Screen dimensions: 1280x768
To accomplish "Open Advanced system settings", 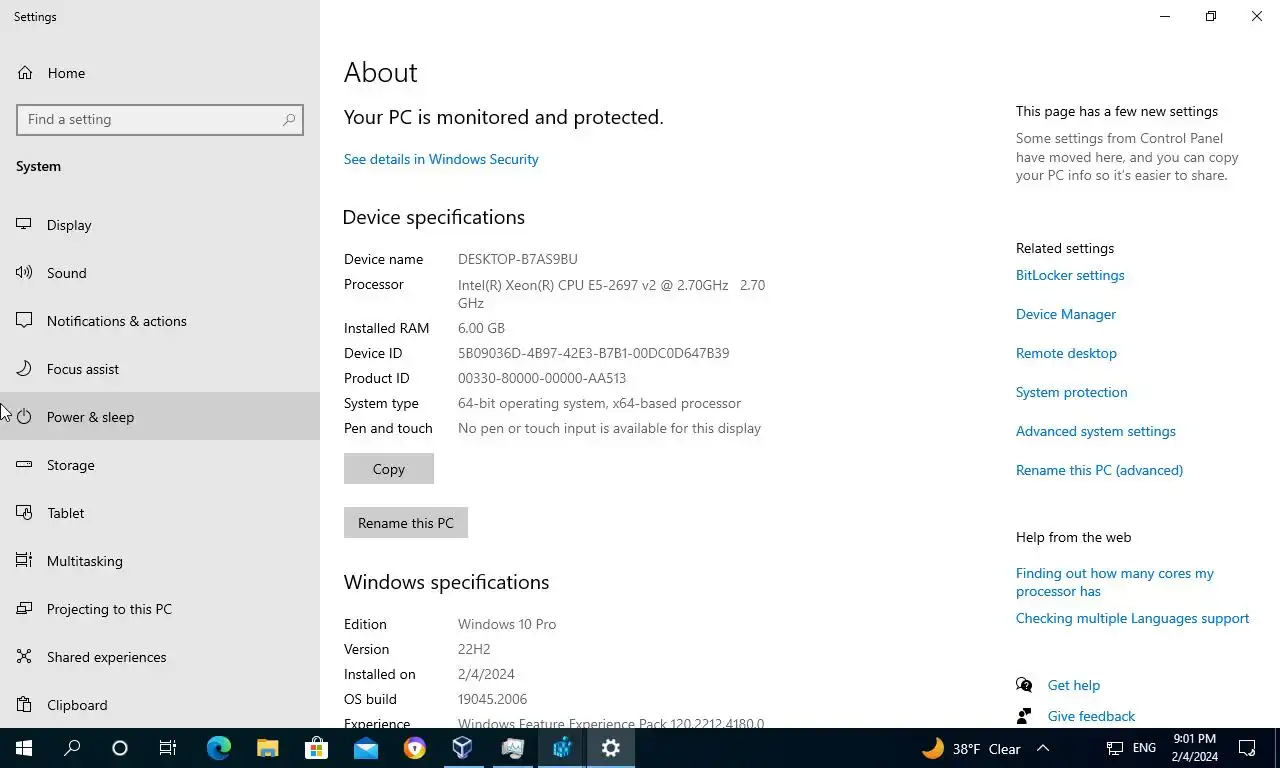I will point(1096,431).
